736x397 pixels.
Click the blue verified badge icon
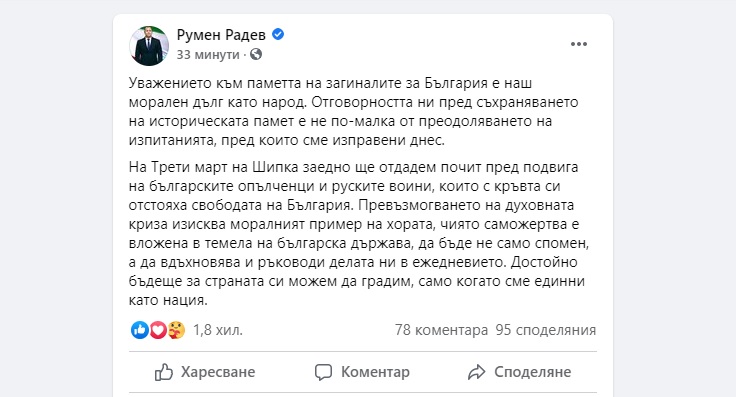coord(278,34)
